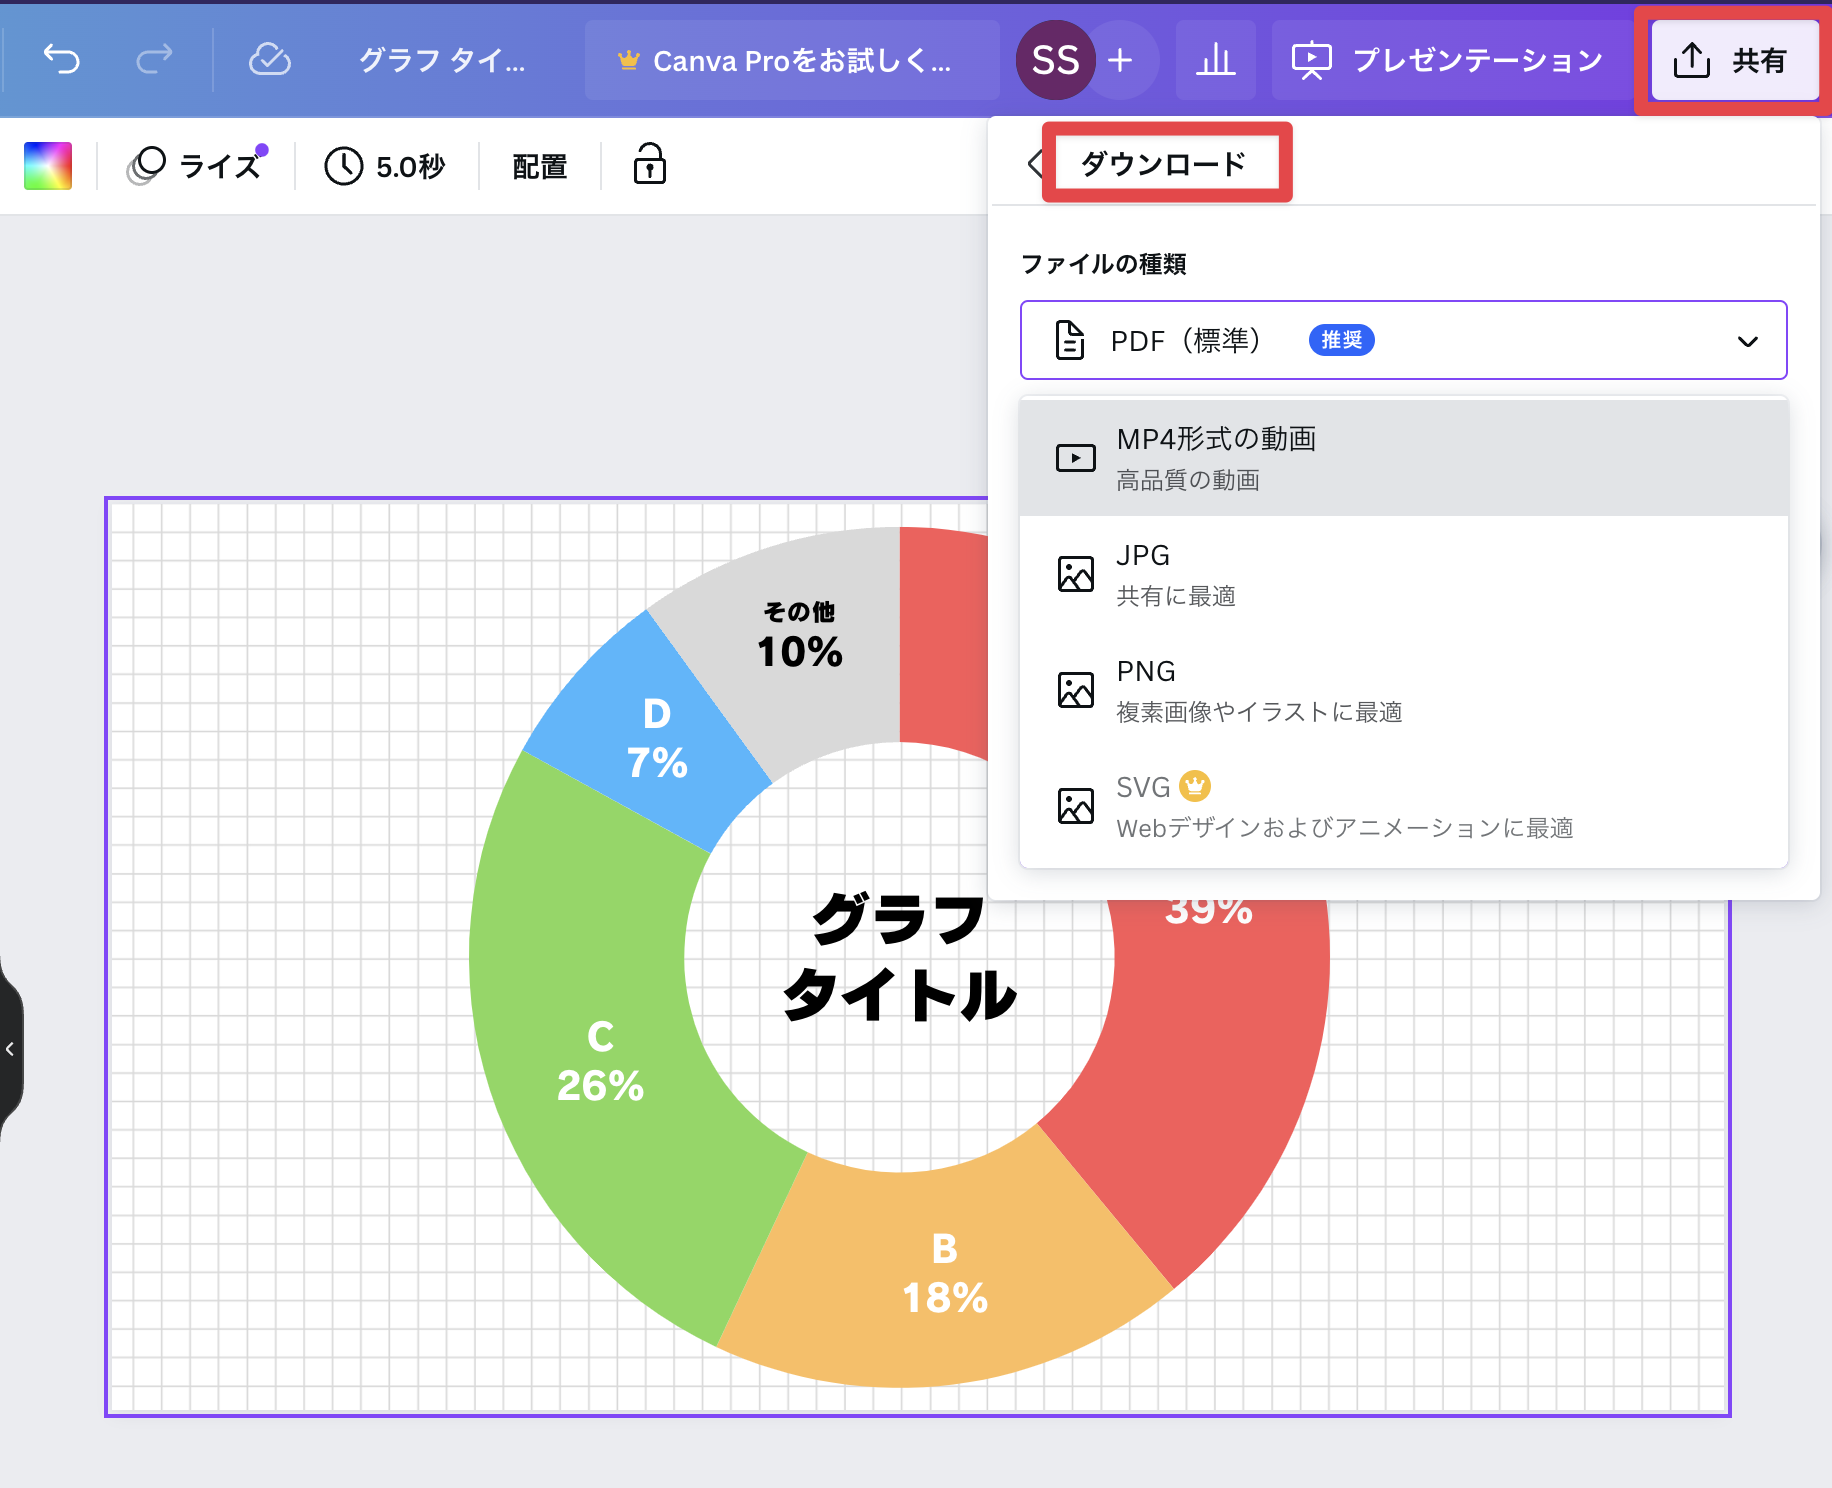The image size is (1832, 1488).
Task: Select PNG file format option
Action: (1403, 690)
